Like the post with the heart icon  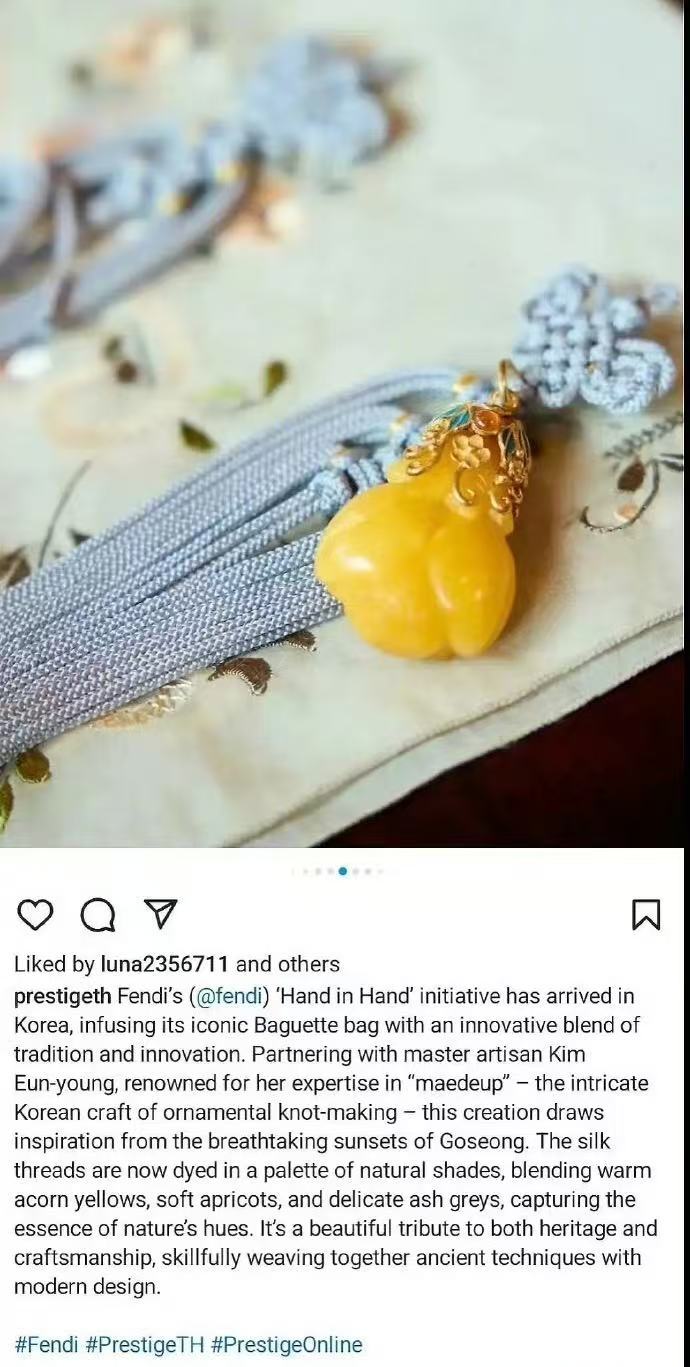point(35,914)
